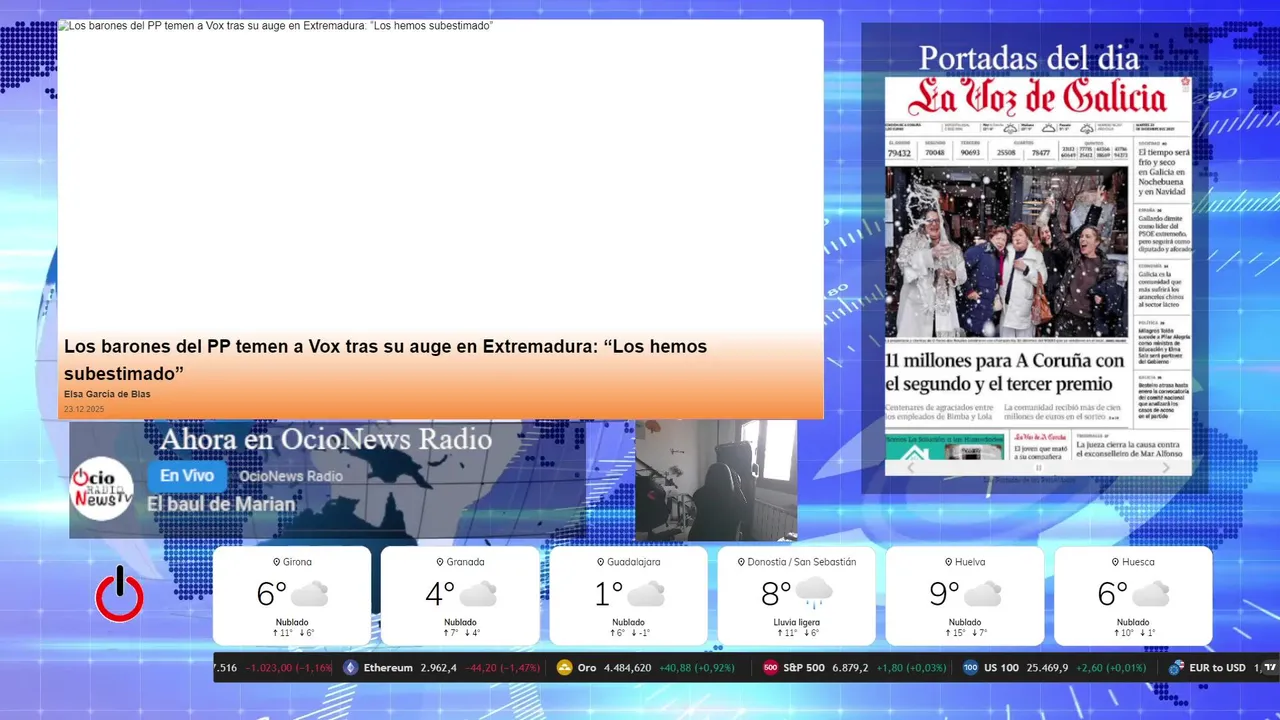The width and height of the screenshot is (1280, 720).
Task: Click the Girona cloudy weather icon
Action: point(309,594)
